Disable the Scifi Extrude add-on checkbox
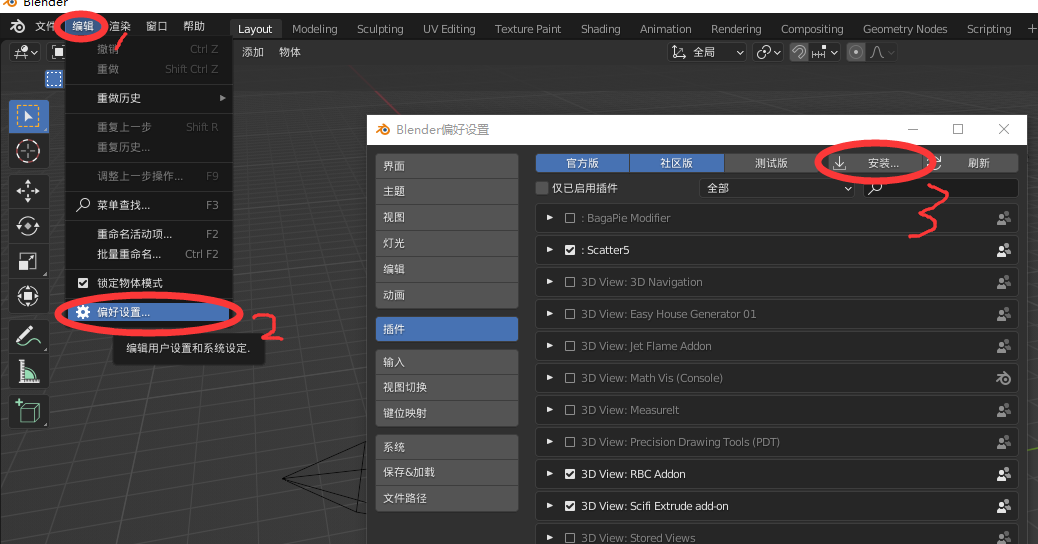Viewport: 1038px width, 544px height. click(570, 506)
